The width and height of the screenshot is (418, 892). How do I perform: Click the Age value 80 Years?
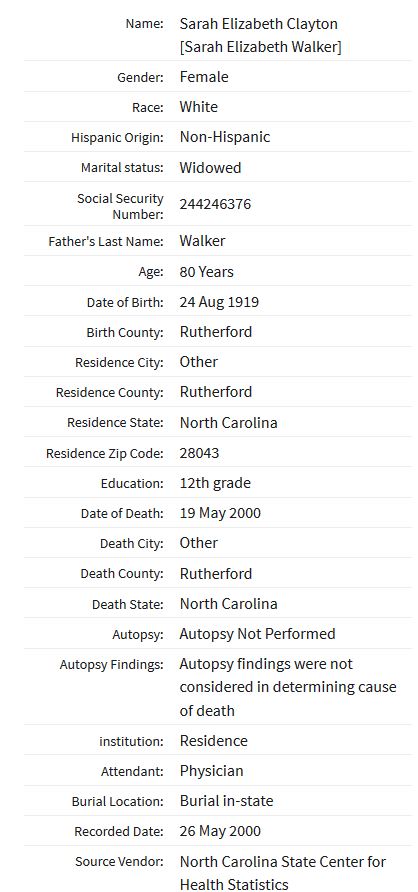tap(206, 272)
